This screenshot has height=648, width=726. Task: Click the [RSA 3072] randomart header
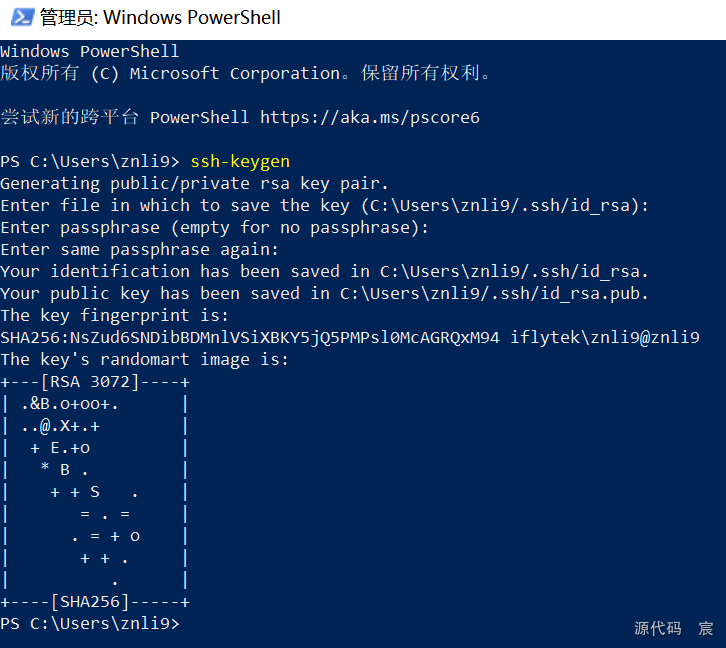tap(95, 381)
